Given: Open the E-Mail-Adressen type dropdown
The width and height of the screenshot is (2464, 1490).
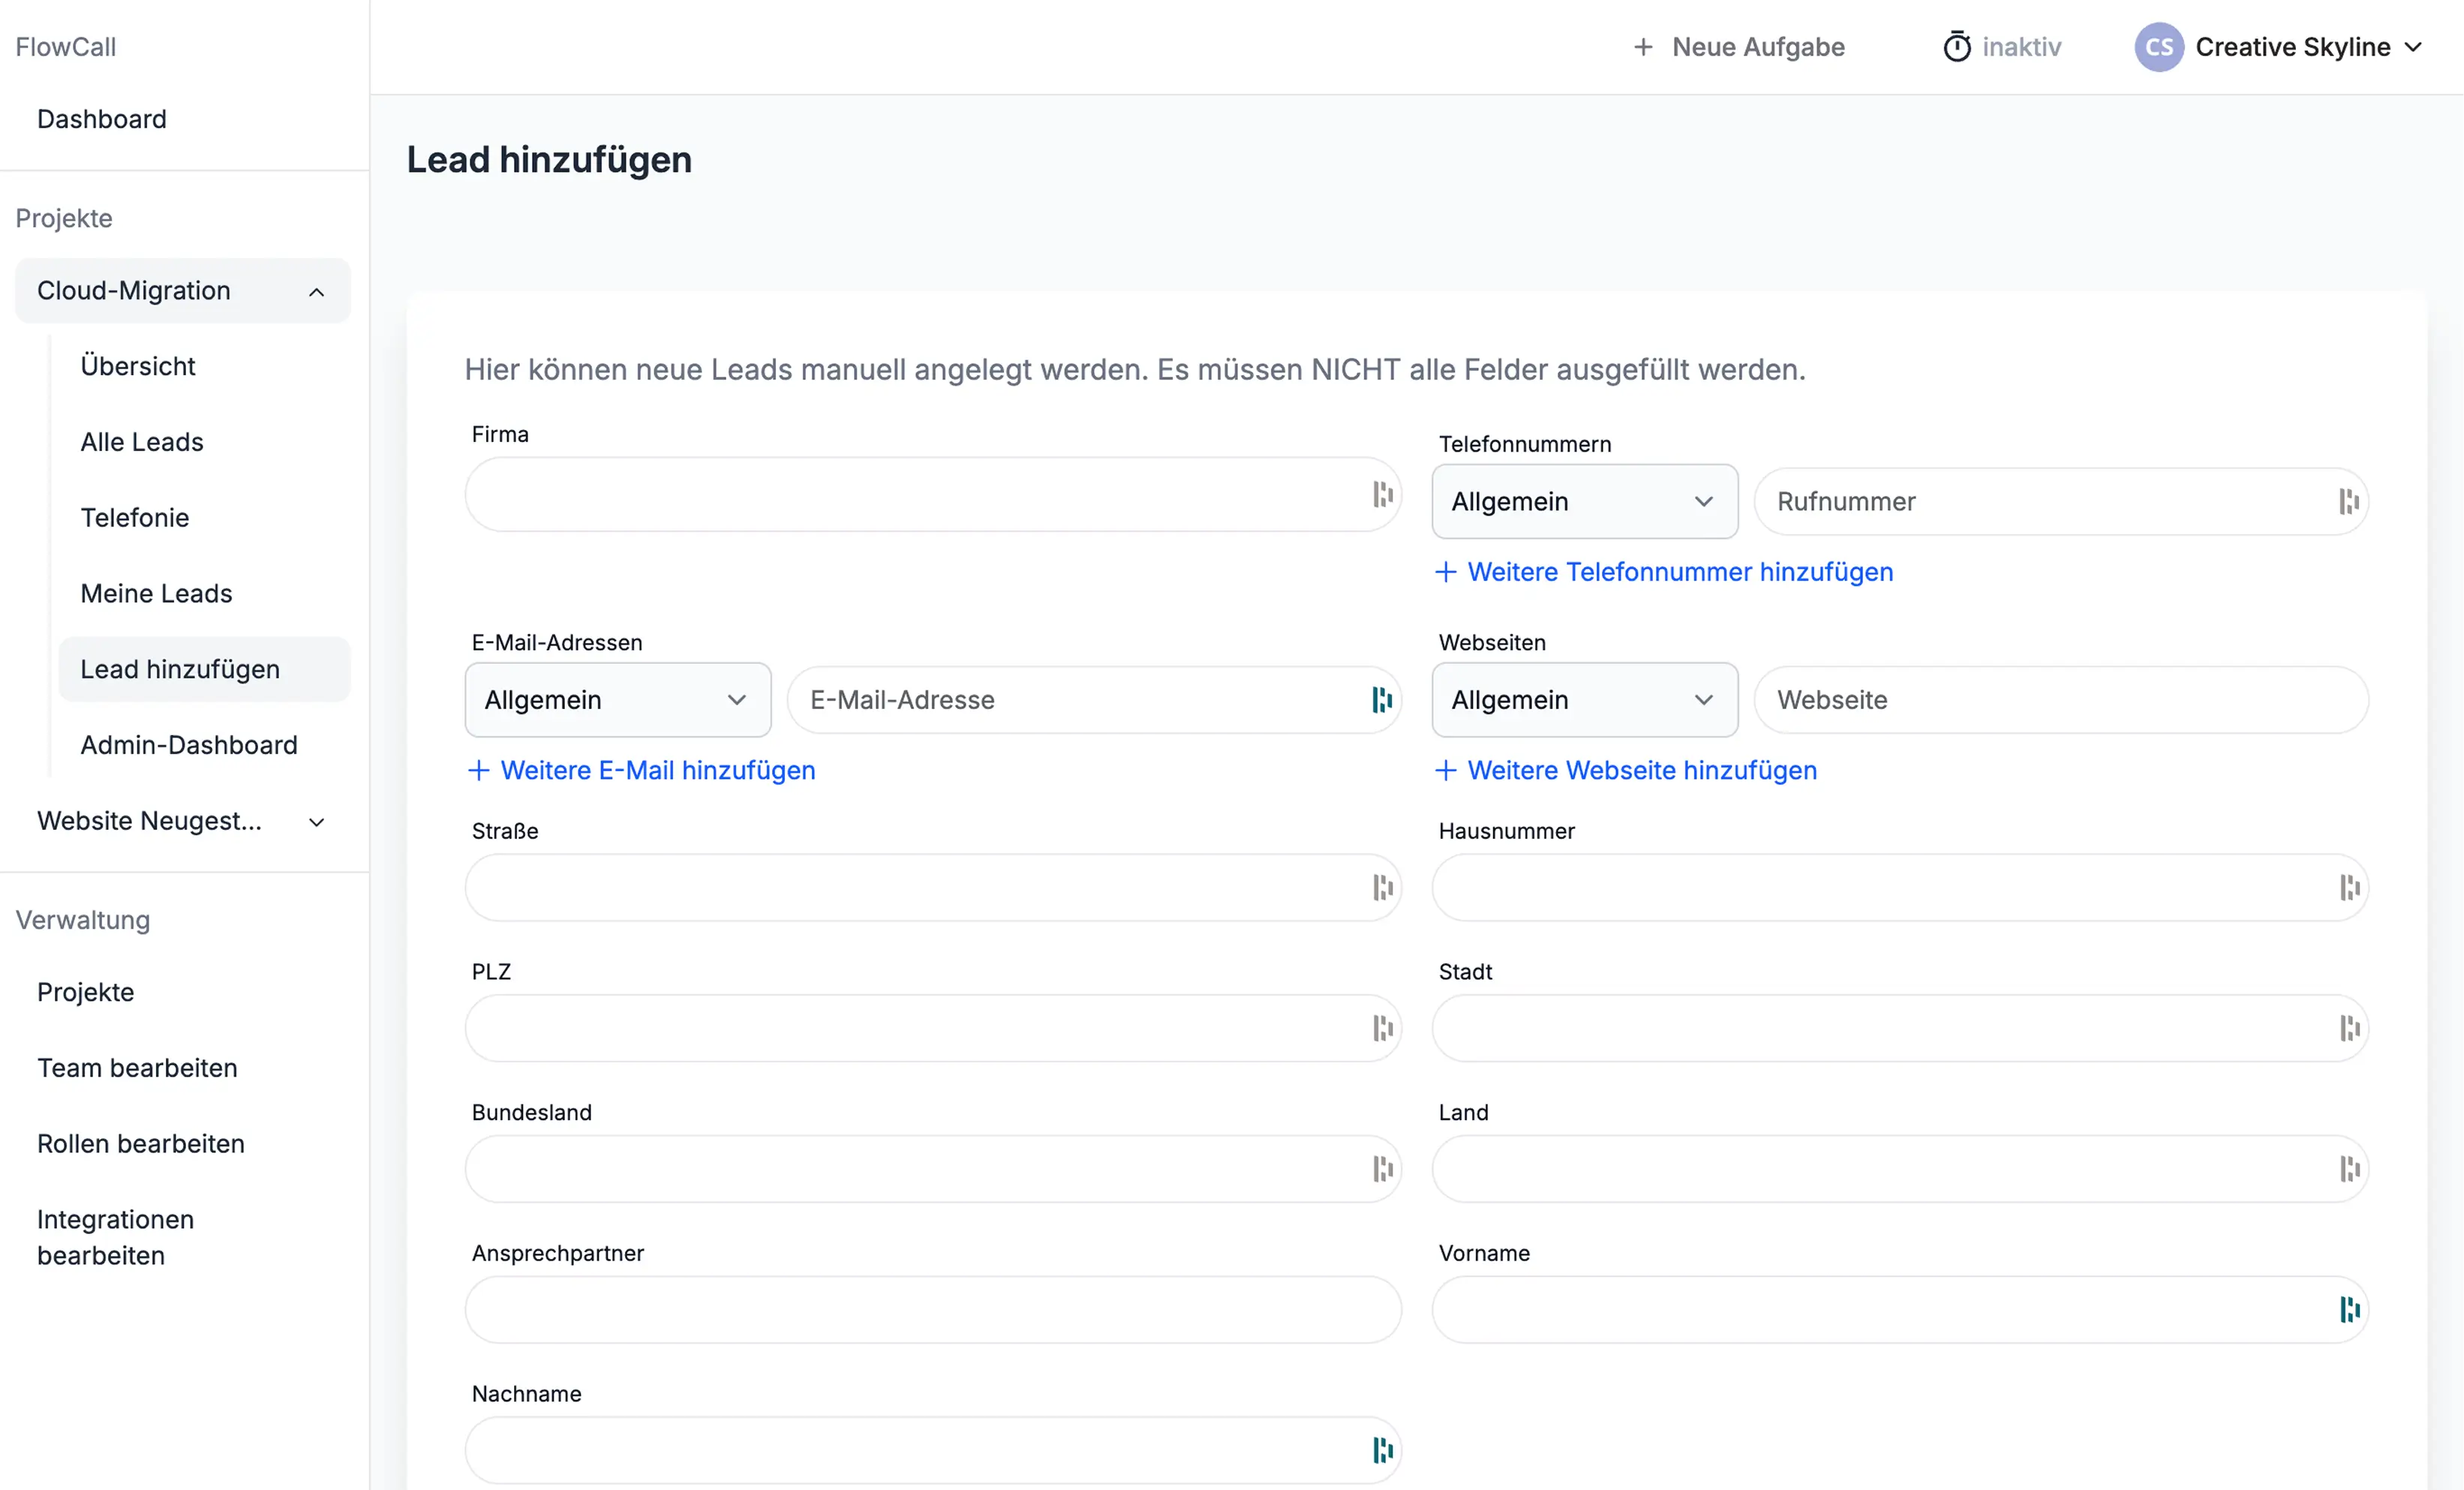Looking at the screenshot, I should [x=617, y=700].
